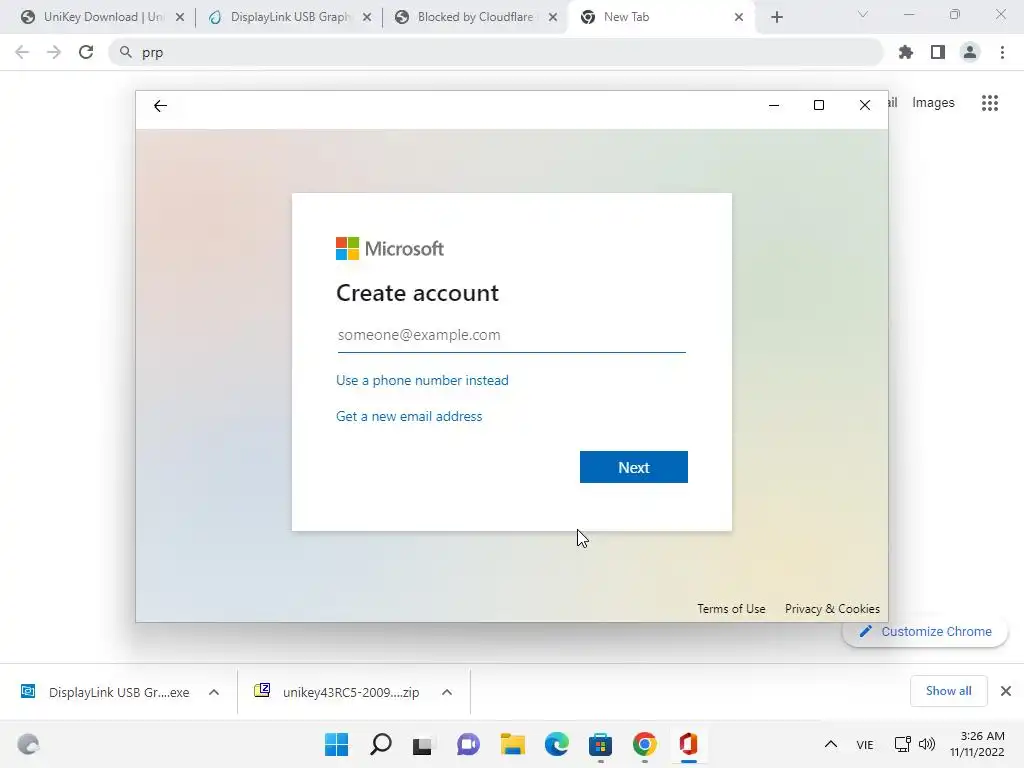Click the network icon in system tray
Viewport: 1024px width, 768px height.
(903, 744)
